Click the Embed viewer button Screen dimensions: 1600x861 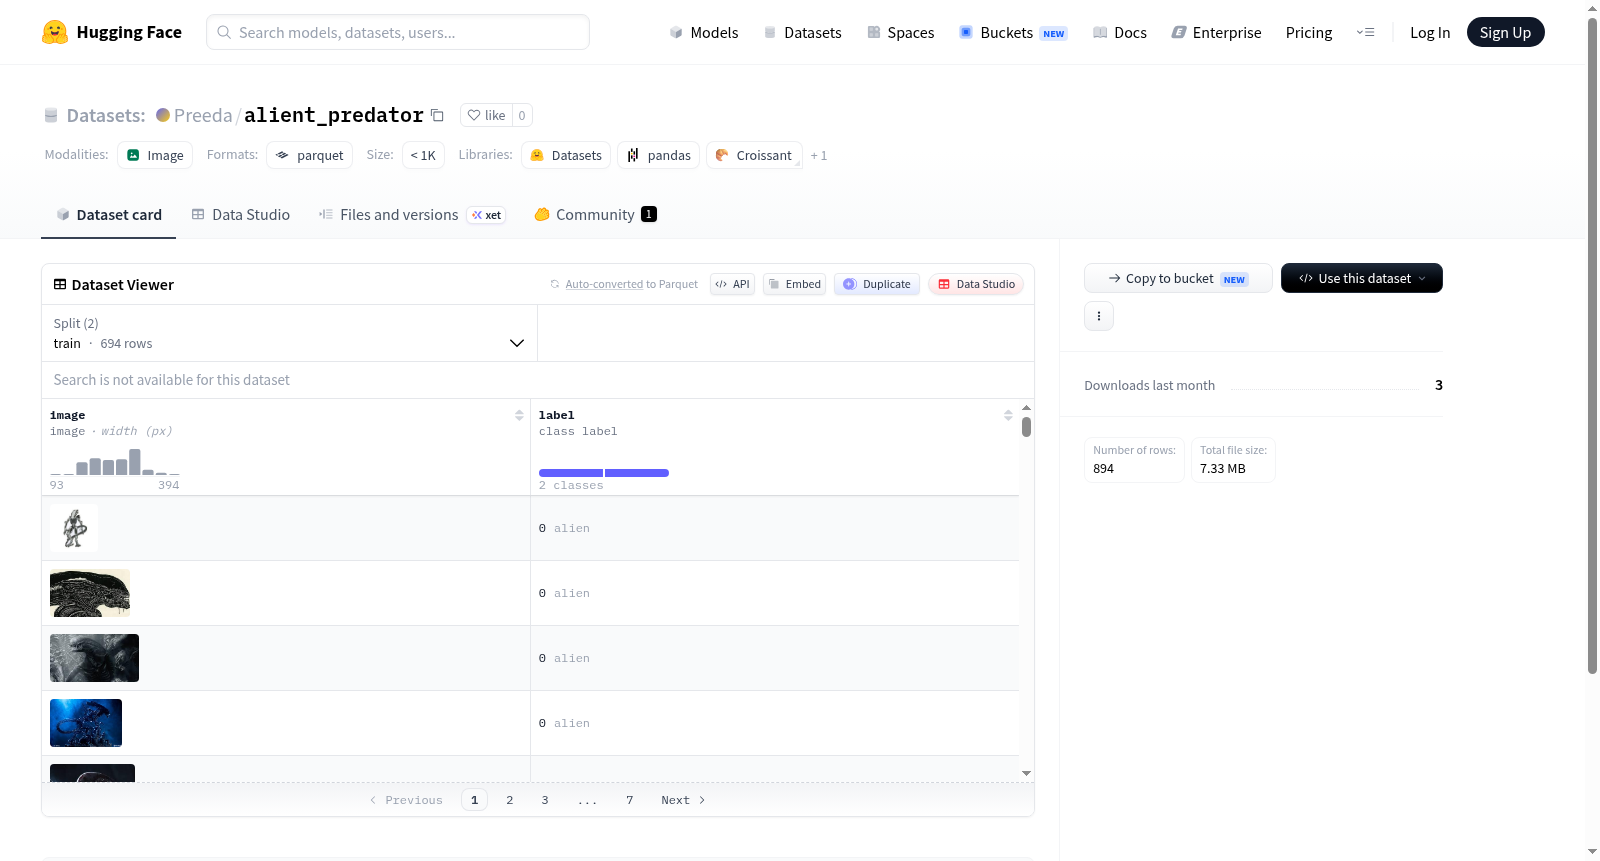[795, 284]
